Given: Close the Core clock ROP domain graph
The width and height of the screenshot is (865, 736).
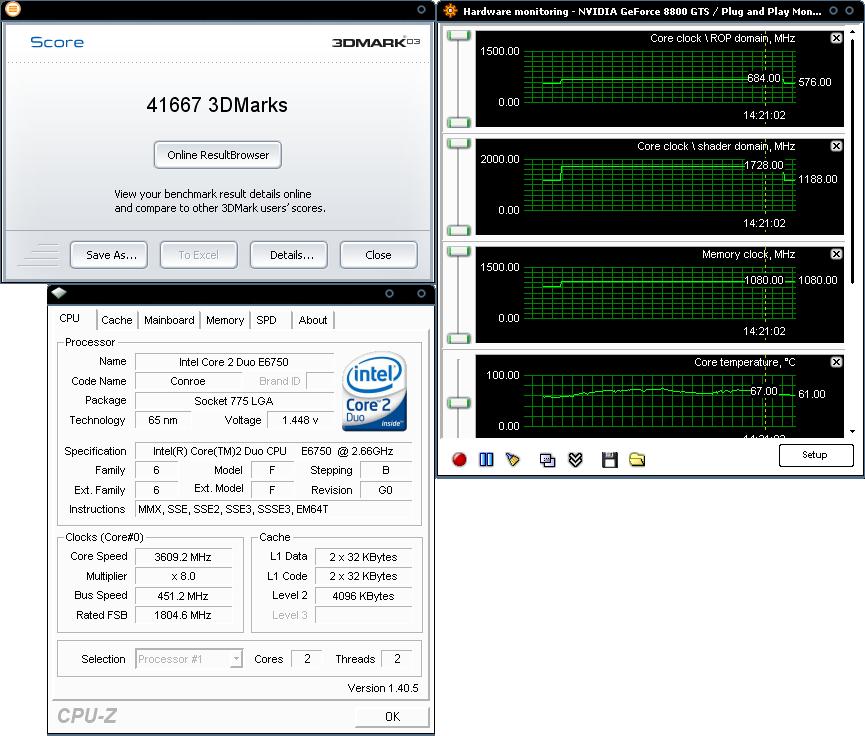Looking at the screenshot, I should tap(836, 38).
